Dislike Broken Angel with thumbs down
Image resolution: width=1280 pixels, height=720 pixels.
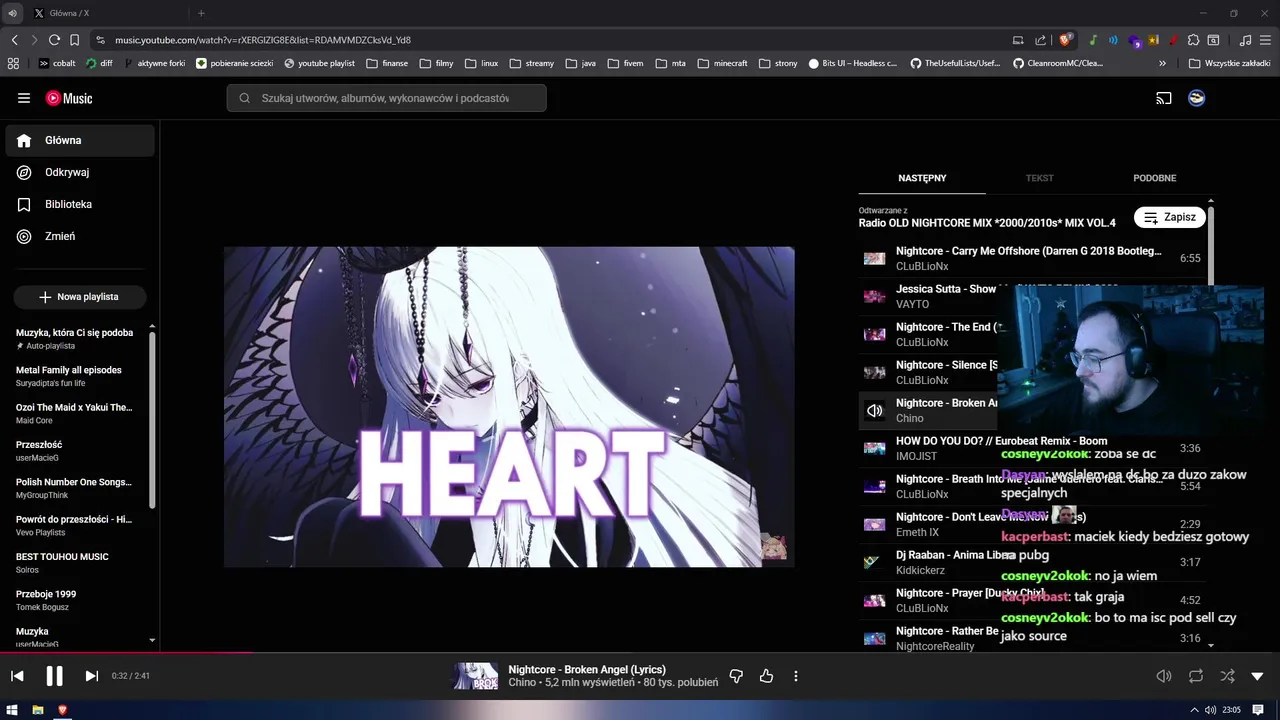point(736,676)
